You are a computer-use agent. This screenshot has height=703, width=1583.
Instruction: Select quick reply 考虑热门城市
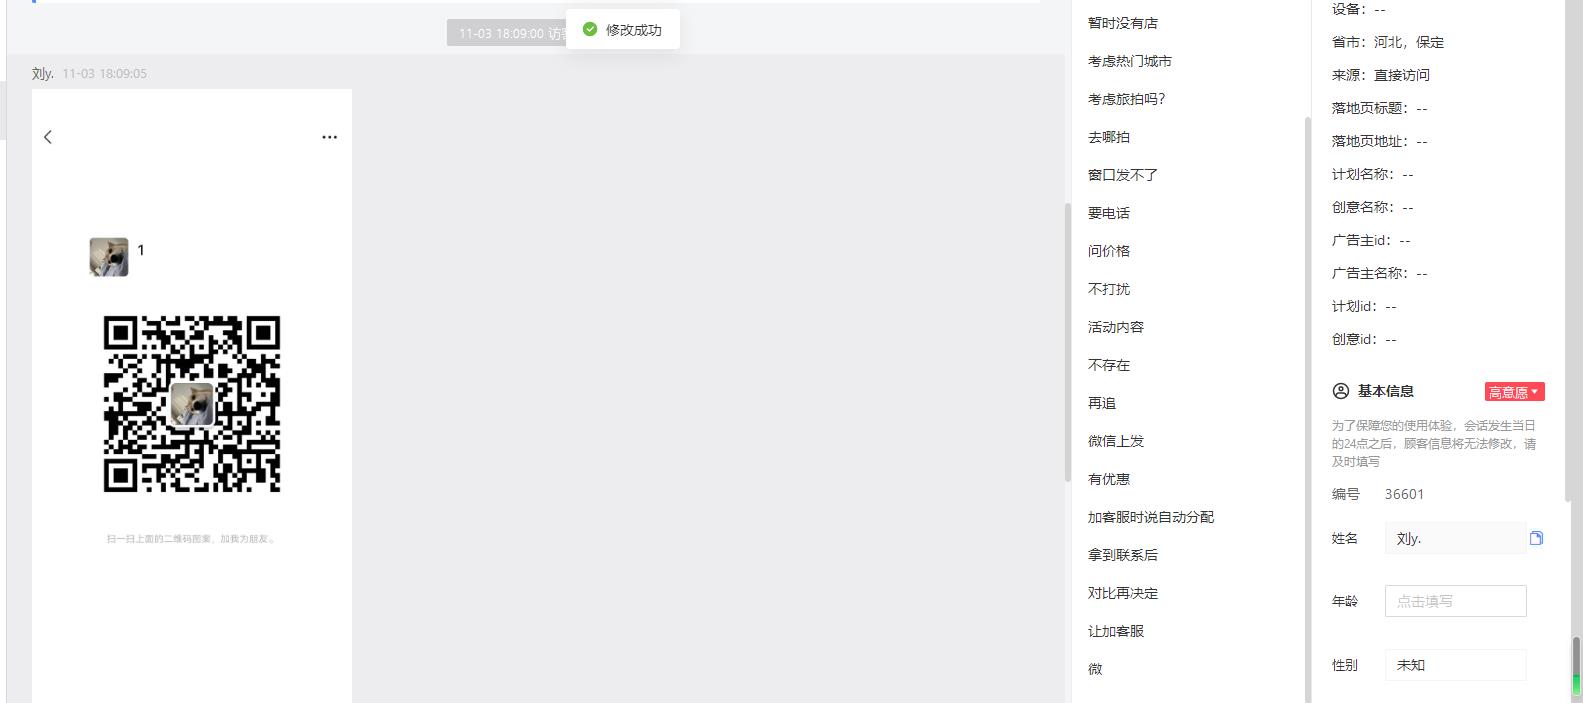click(x=1130, y=61)
